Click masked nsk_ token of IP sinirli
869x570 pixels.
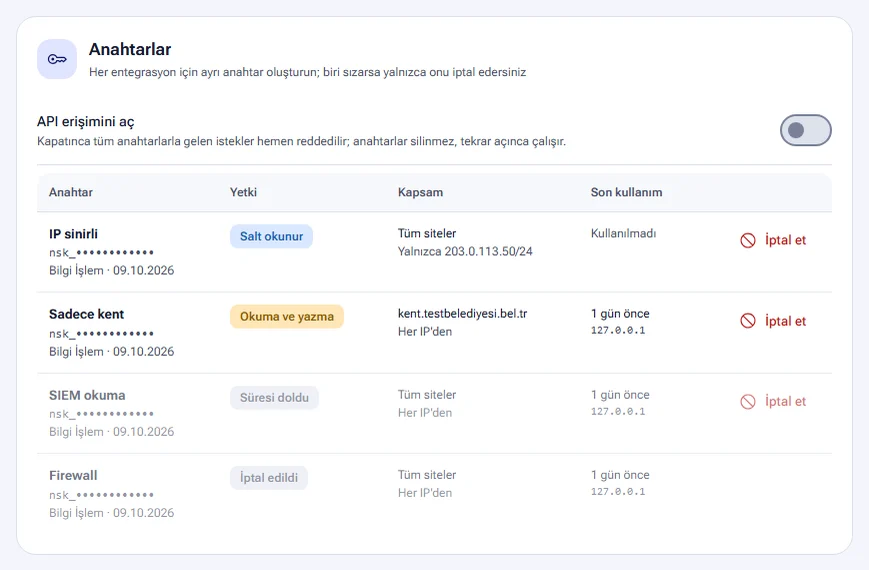(101, 253)
